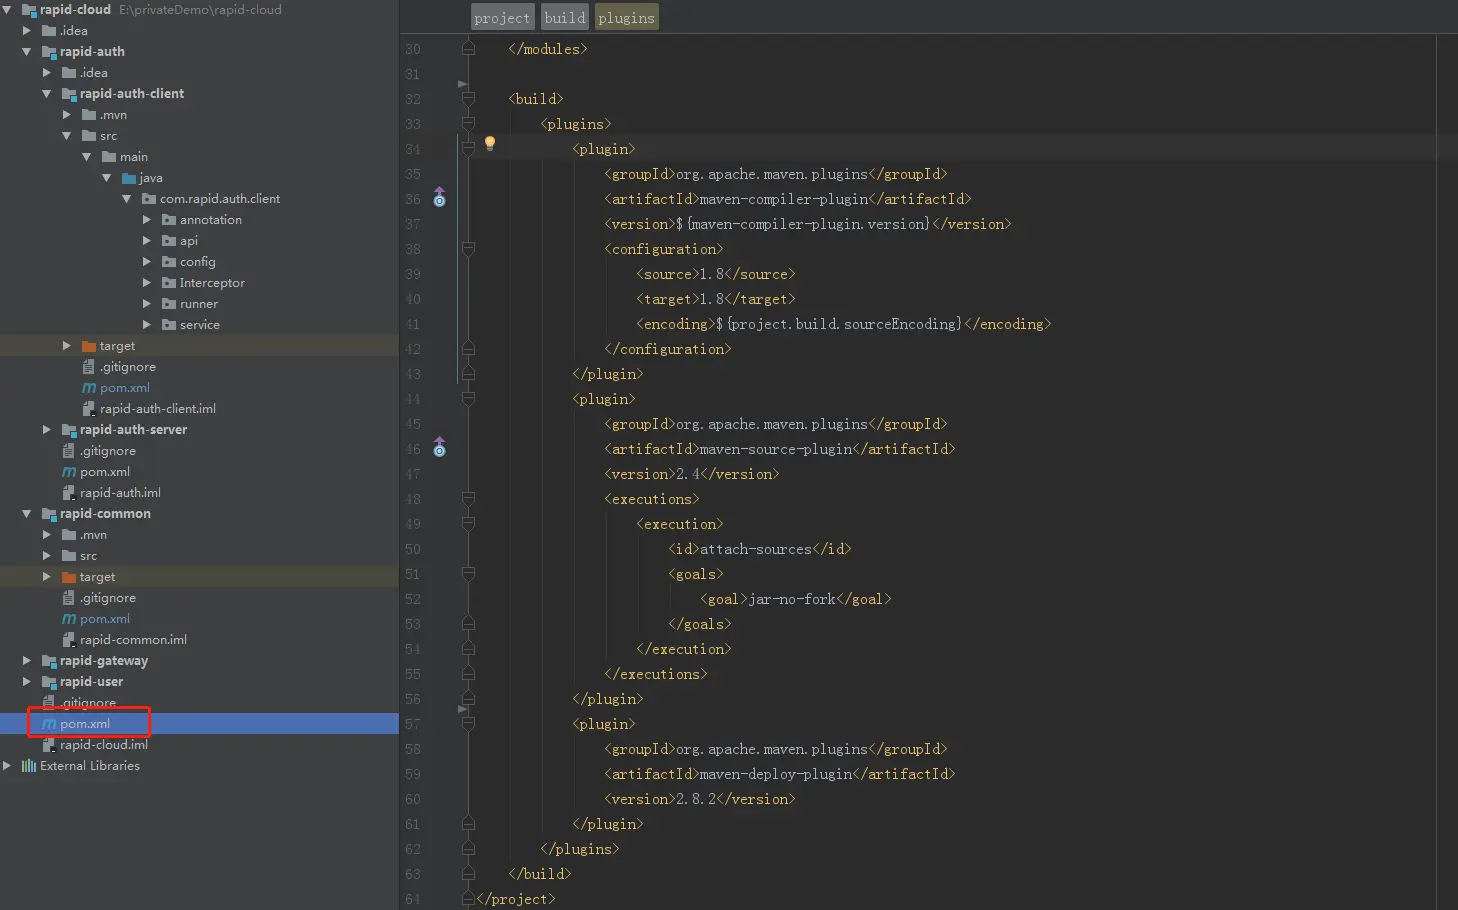Toggle fold marker at executions tag line
The width and height of the screenshot is (1458, 910).
(x=468, y=499)
